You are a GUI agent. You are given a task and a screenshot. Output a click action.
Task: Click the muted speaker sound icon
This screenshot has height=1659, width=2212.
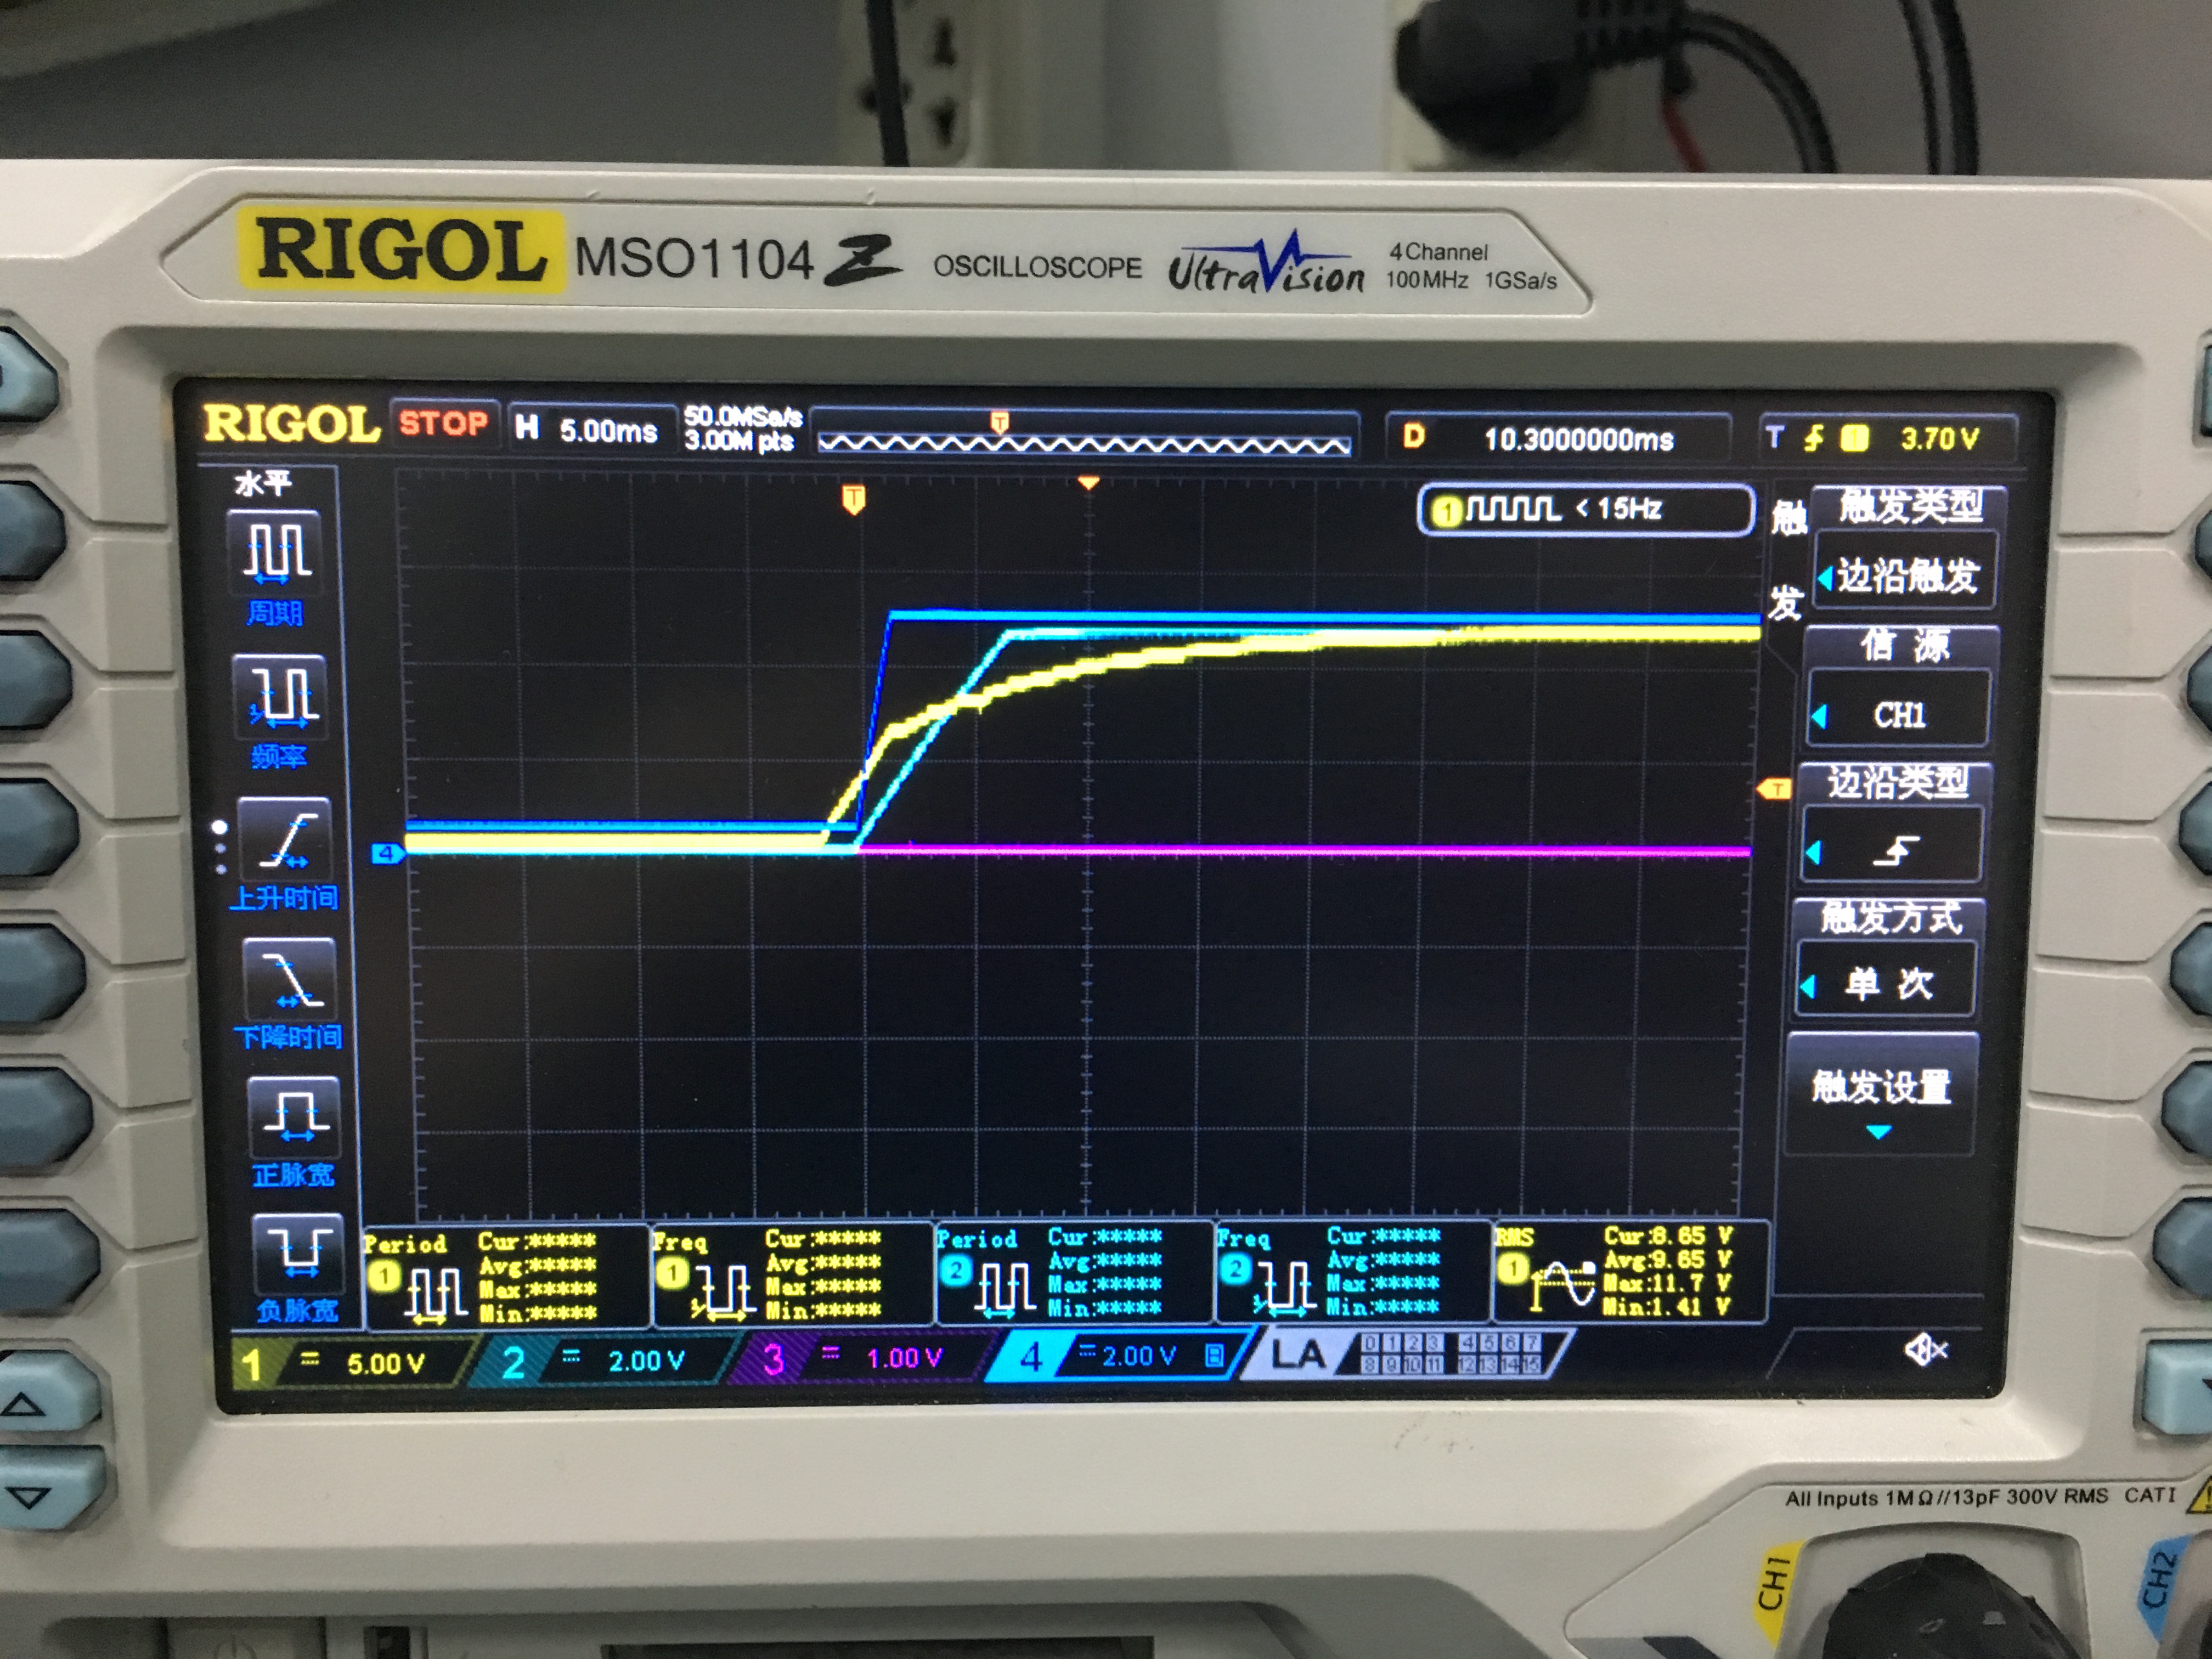tap(1925, 1351)
